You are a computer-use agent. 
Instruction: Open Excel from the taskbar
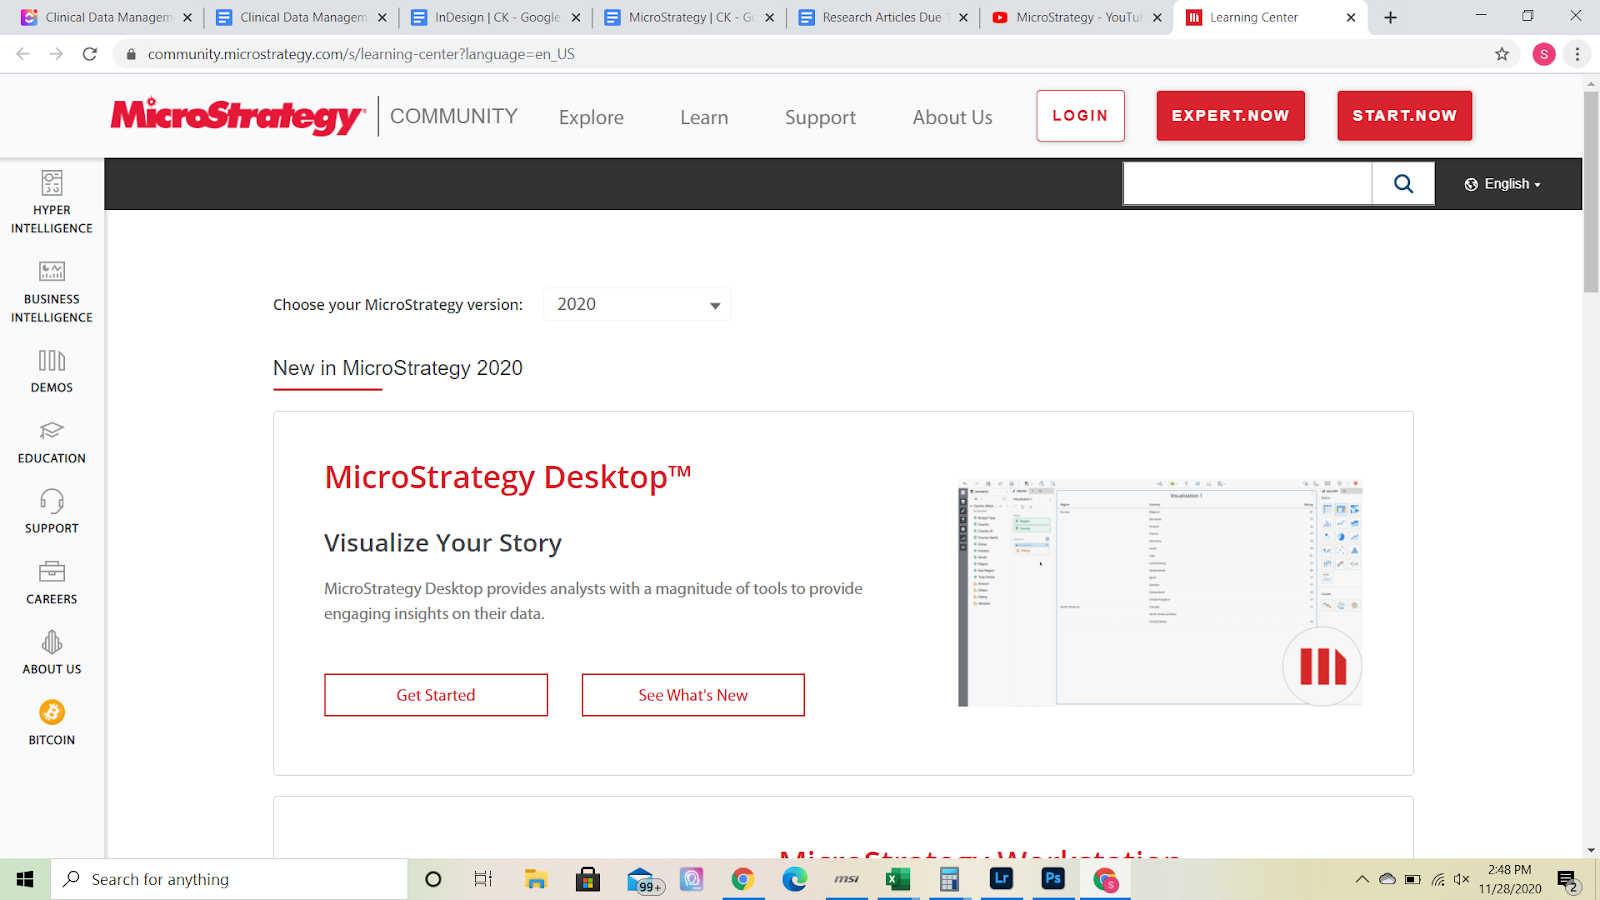tap(898, 879)
